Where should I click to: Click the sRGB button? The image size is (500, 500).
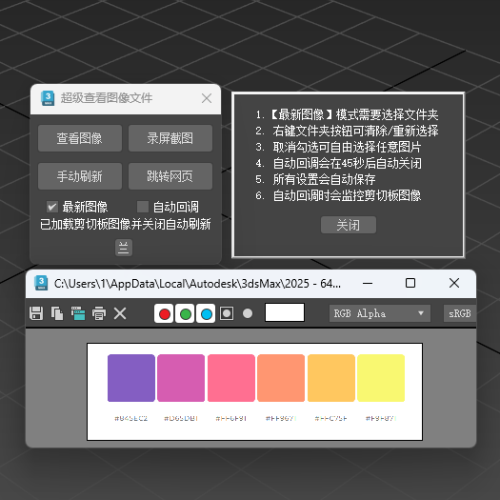point(460,313)
